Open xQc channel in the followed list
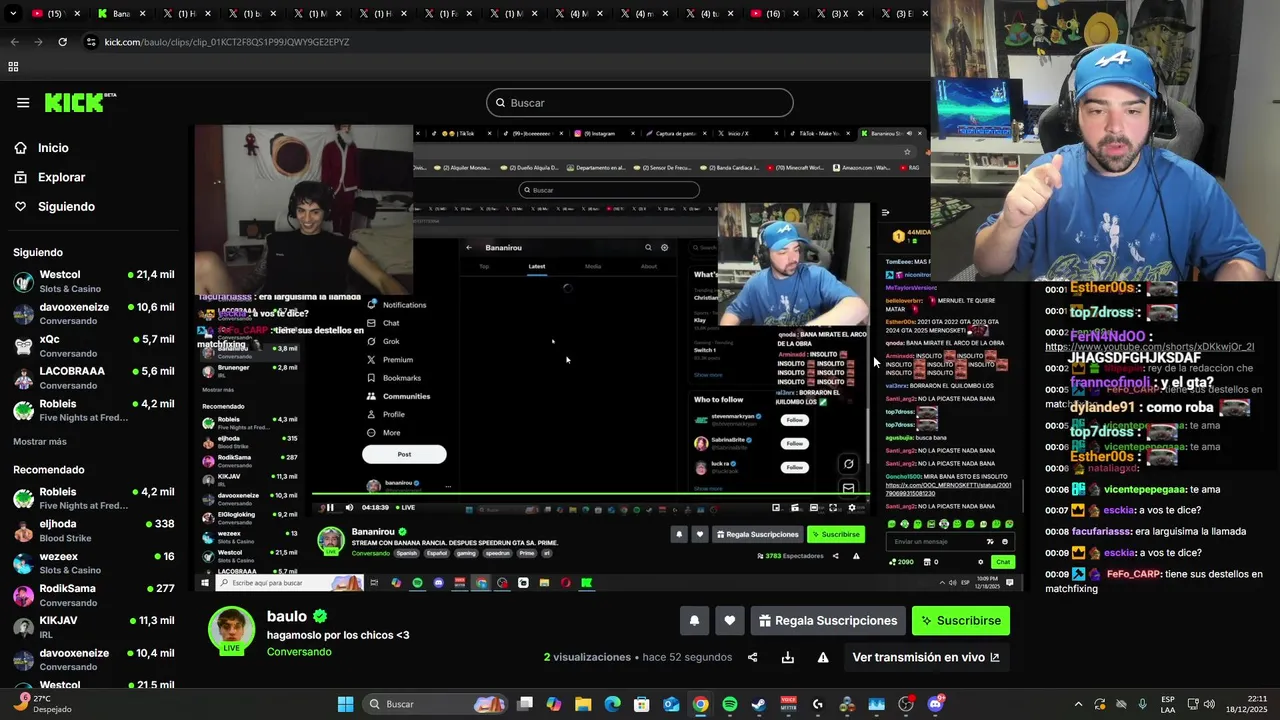 pos(93,346)
